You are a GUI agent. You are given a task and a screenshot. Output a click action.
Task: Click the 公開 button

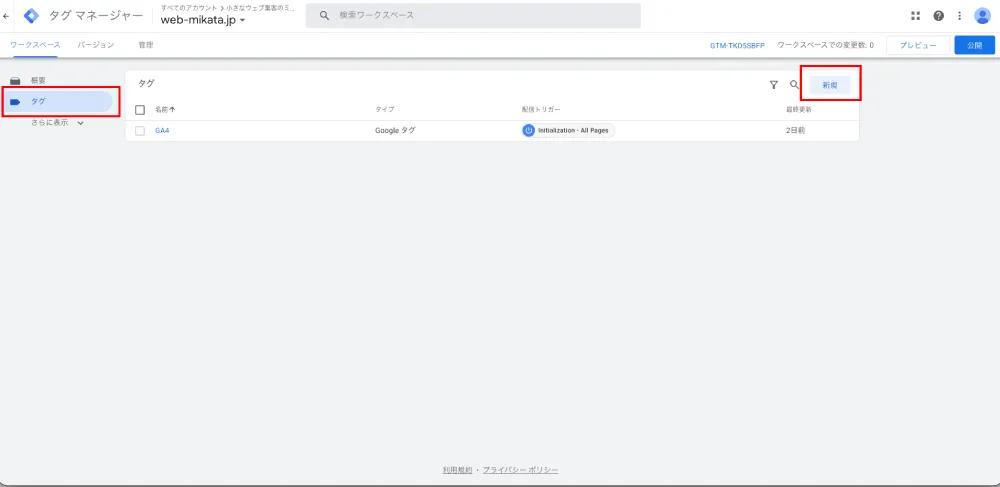(x=974, y=45)
